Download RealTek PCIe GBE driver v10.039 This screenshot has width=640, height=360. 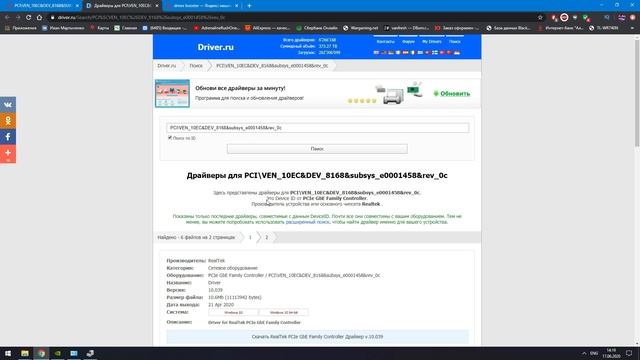point(317,337)
